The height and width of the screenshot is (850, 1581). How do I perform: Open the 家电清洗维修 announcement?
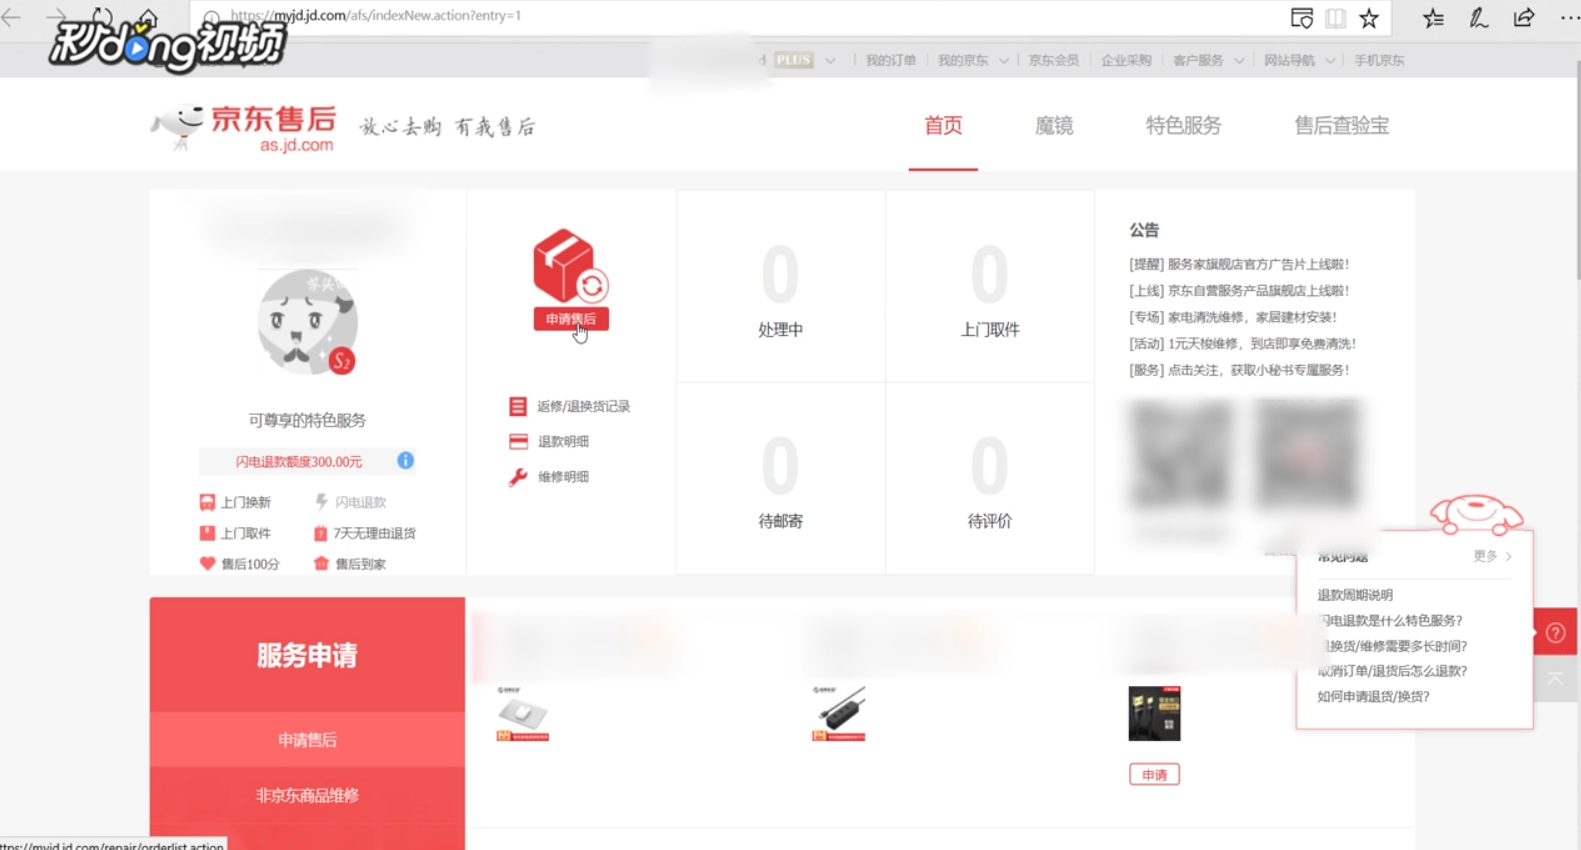pos(1233,317)
